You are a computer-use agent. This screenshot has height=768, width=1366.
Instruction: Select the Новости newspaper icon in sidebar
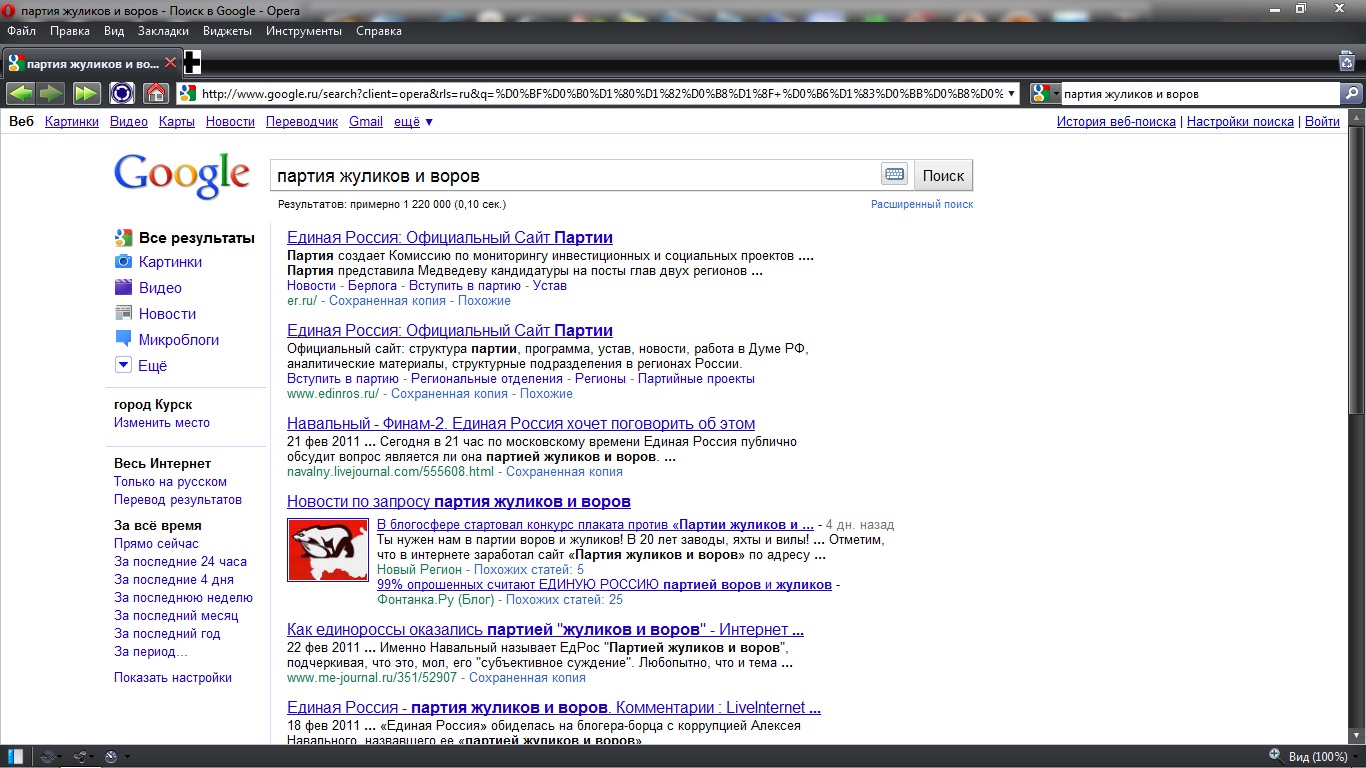(x=123, y=314)
